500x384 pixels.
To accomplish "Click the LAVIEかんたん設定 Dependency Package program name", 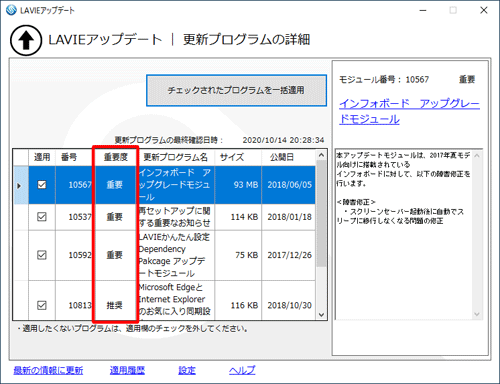I will 176,255.
